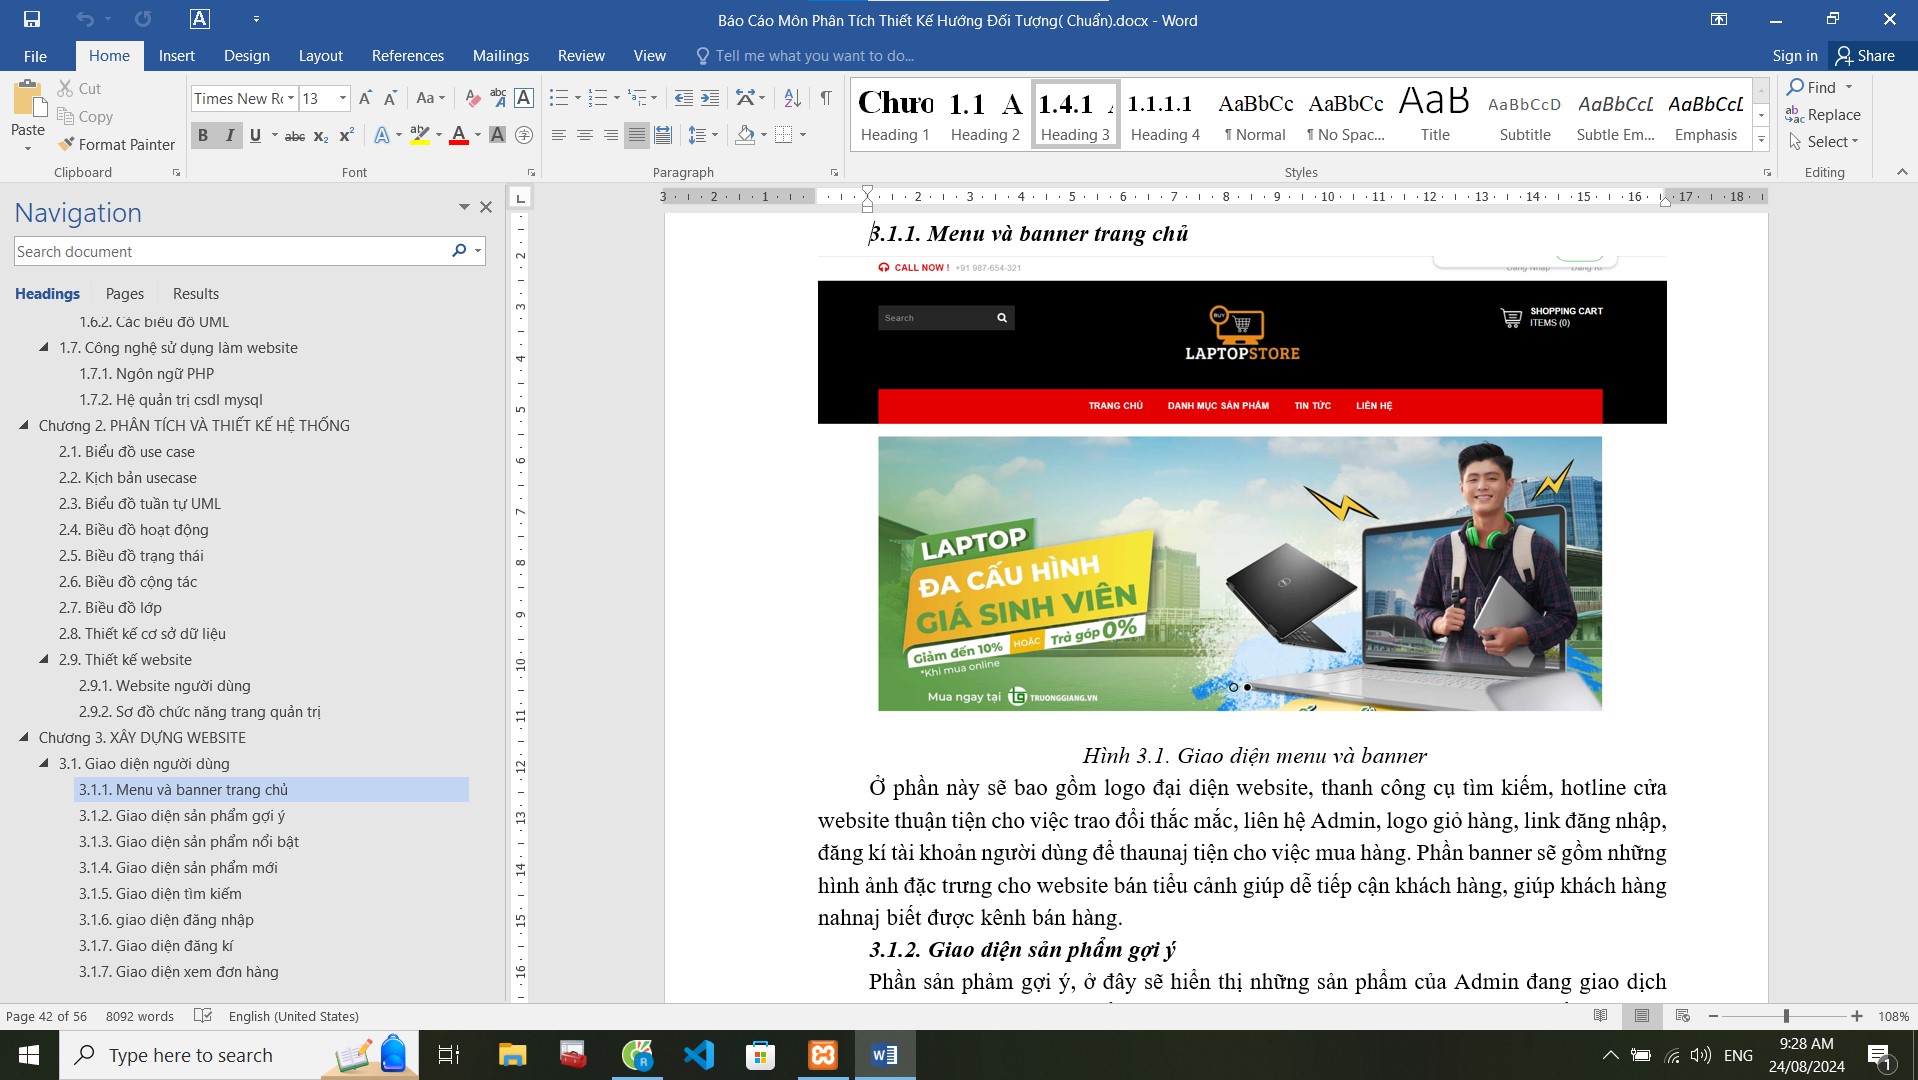Click Sign in link
1918x1080 pixels.
click(1795, 56)
